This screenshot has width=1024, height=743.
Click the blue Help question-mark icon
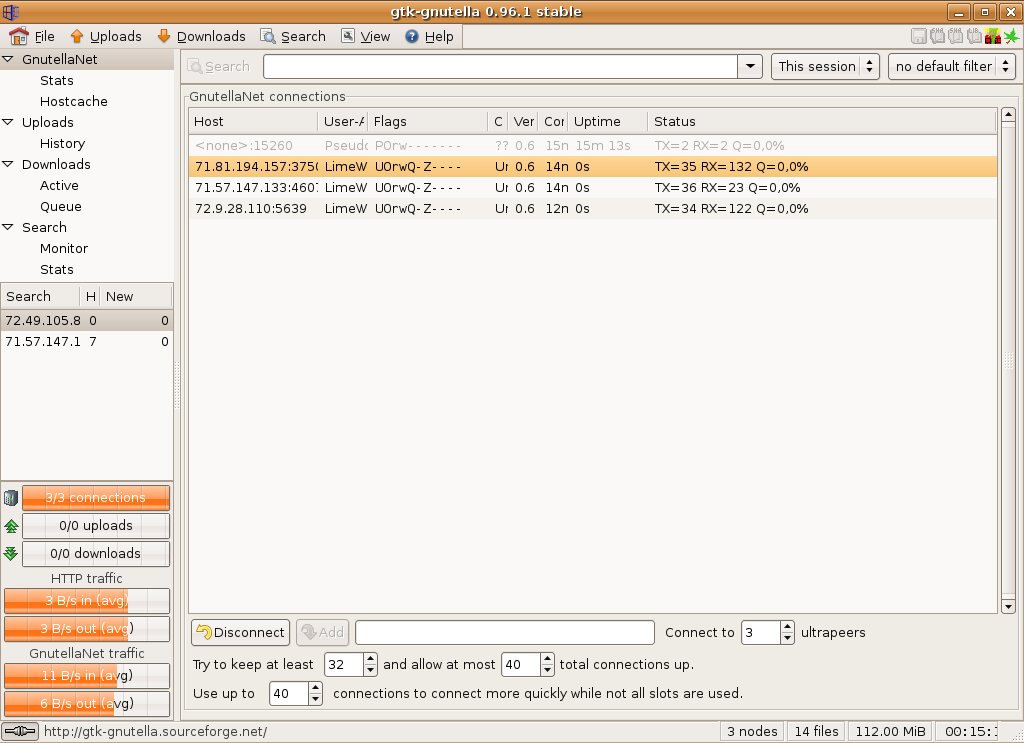coord(411,37)
